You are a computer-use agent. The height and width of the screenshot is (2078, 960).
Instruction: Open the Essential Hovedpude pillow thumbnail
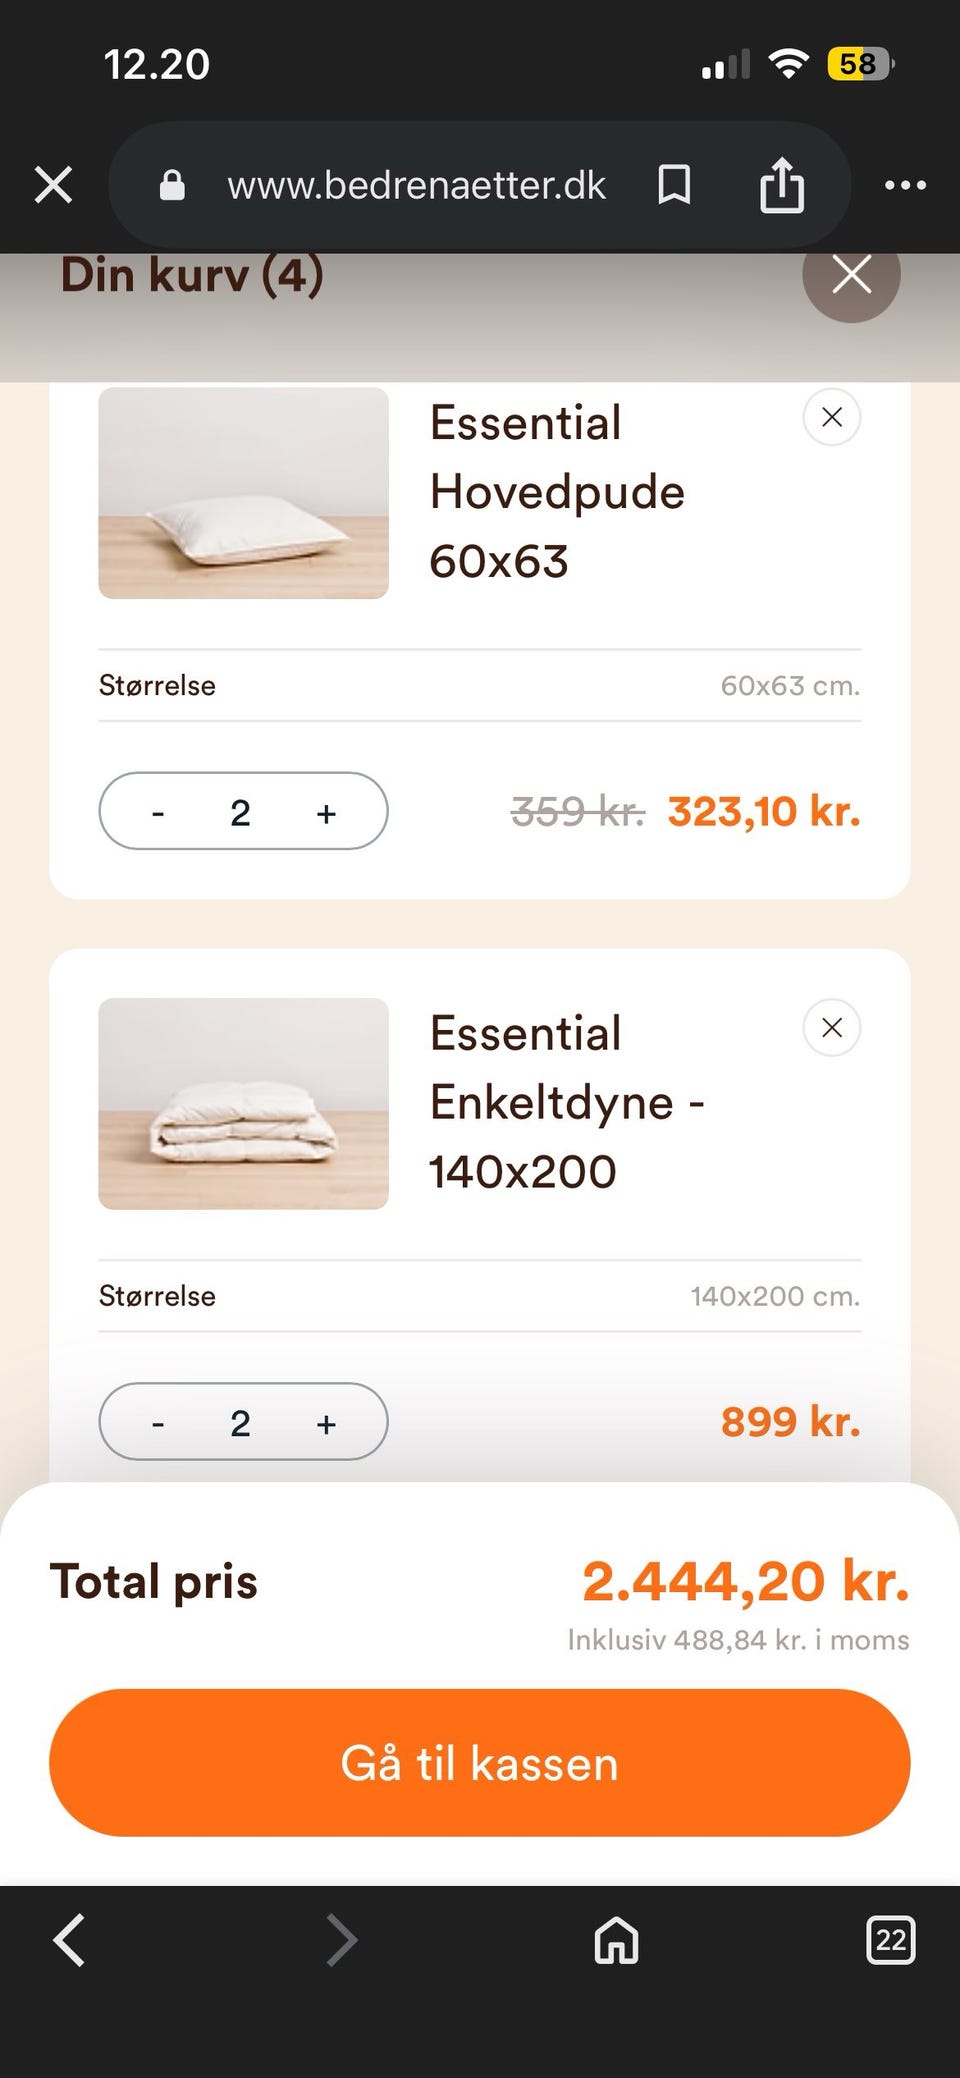coord(243,493)
